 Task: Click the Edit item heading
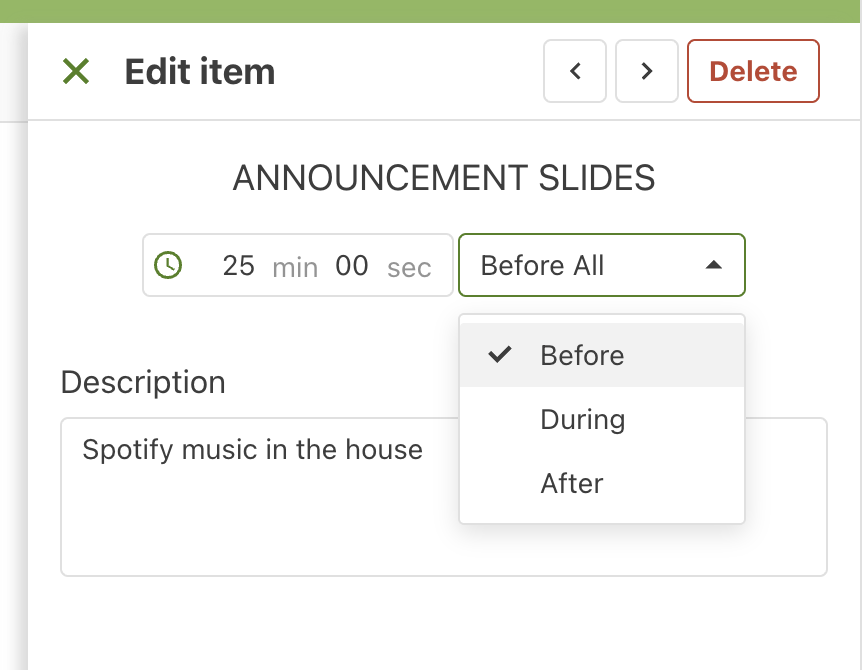200,71
